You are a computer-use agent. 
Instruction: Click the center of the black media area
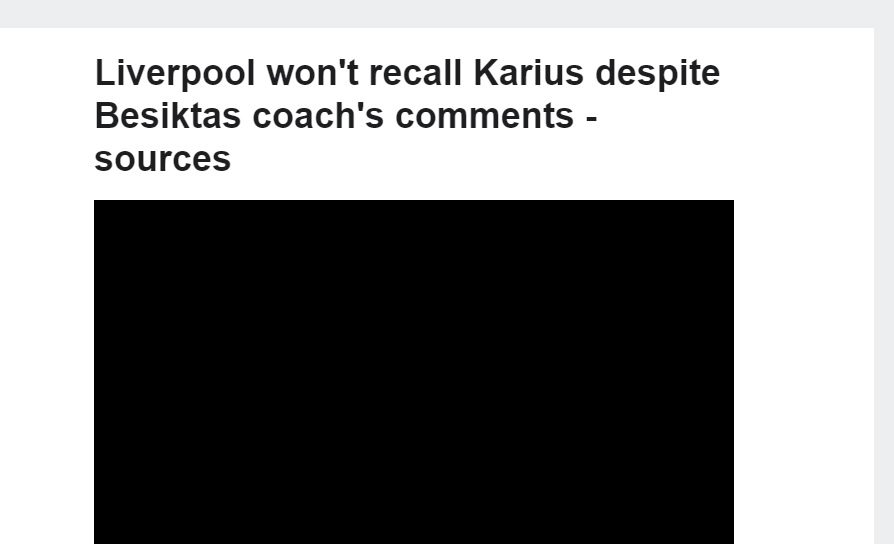click(414, 372)
